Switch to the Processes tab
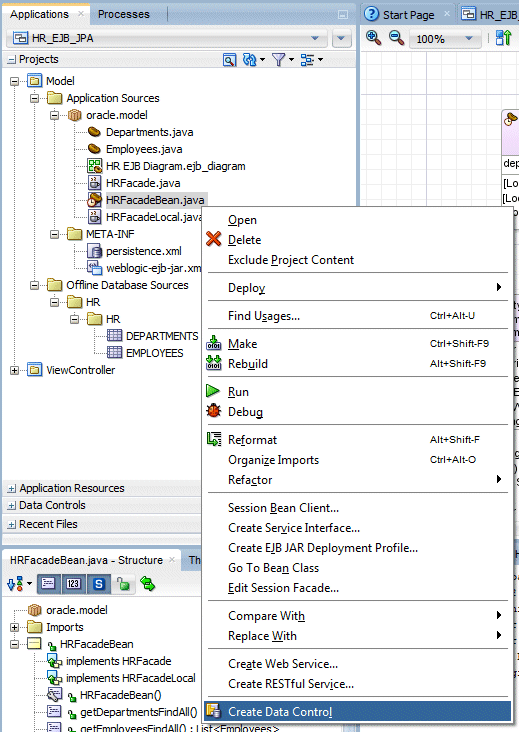This screenshot has width=519, height=732. pos(124,14)
